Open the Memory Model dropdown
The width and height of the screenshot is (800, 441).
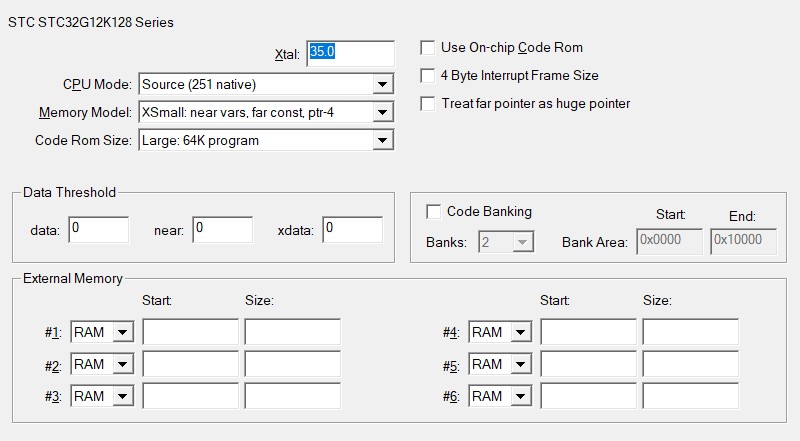click(x=266, y=112)
